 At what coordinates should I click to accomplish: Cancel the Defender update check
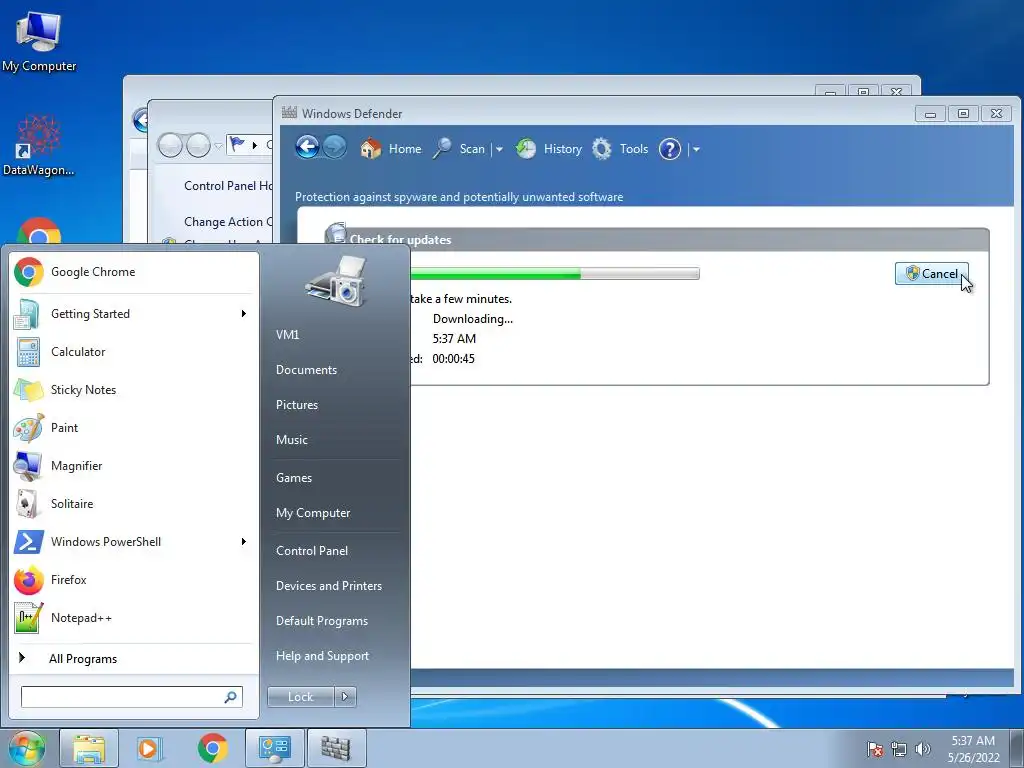pos(931,274)
